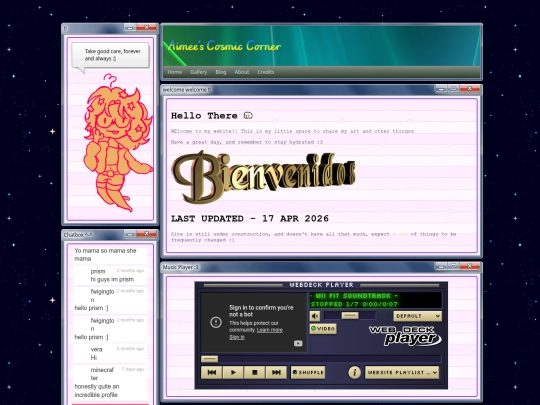Click prism's chat message 'hi guys im prism'
Viewport: 540px width, 405px height.
click(x=112, y=279)
